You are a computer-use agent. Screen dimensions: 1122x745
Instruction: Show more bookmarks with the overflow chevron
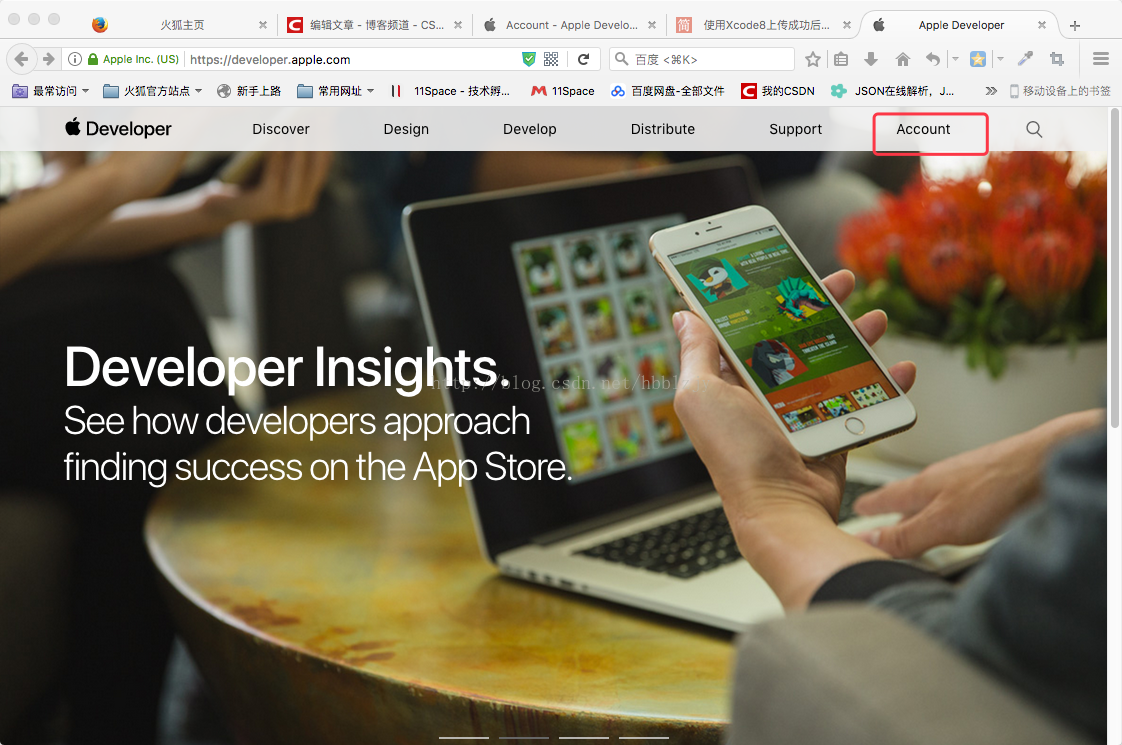click(991, 91)
